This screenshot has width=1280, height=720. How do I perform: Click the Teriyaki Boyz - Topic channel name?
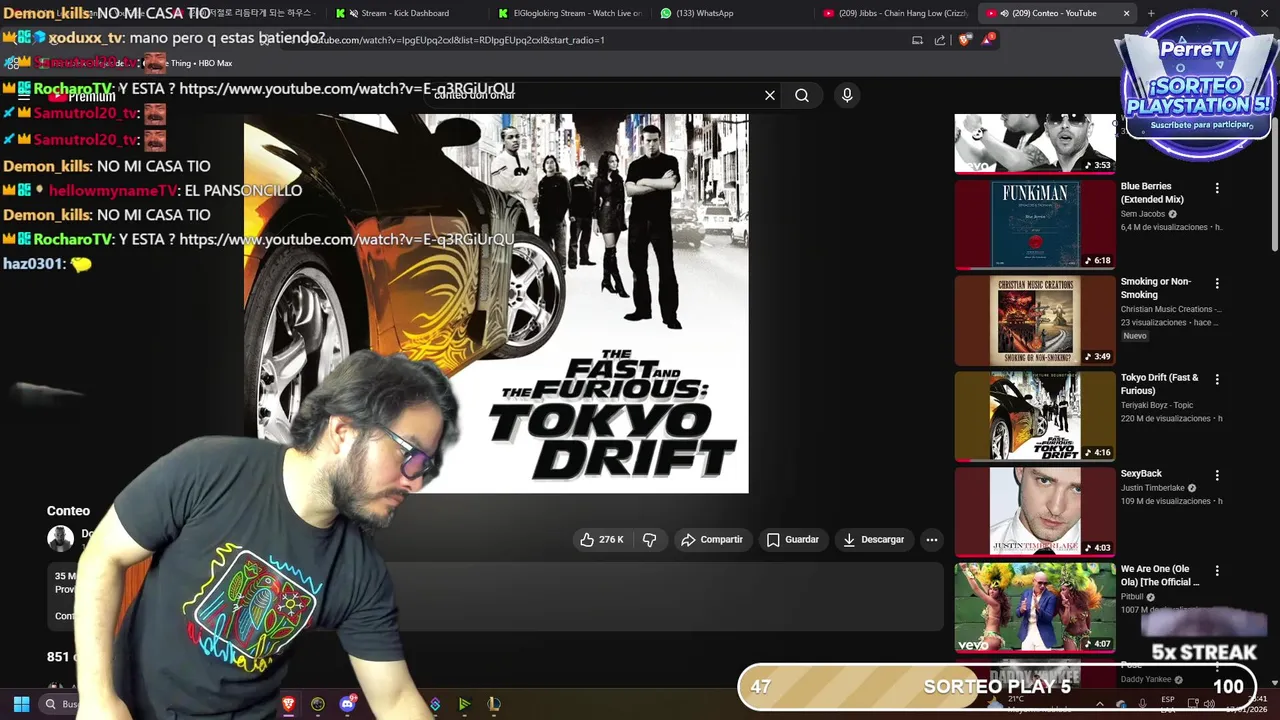tap(1157, 405)
